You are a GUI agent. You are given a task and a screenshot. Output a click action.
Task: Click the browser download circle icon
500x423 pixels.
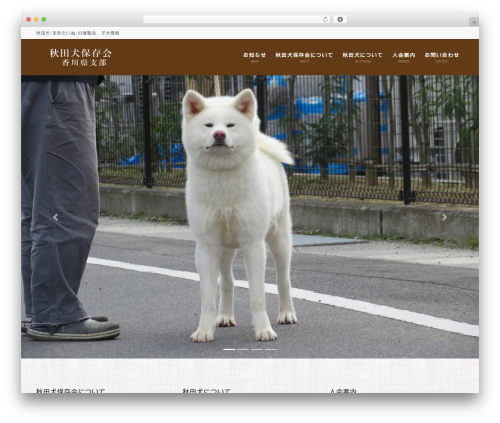tap(340, 19)
